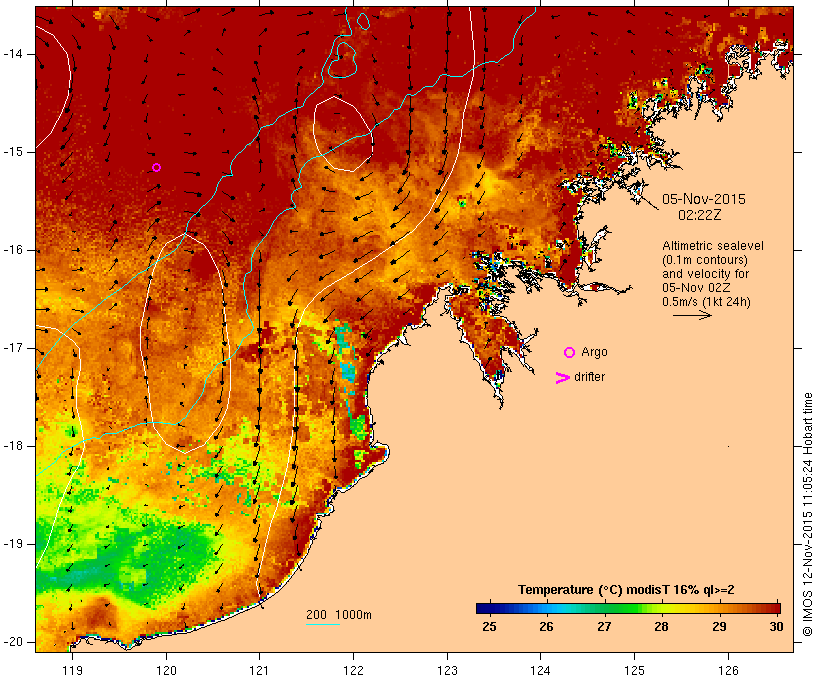Click the dark blue end of the colorbar
The height and width of the screenshot is (680, 820).
[x=484, y=608]
